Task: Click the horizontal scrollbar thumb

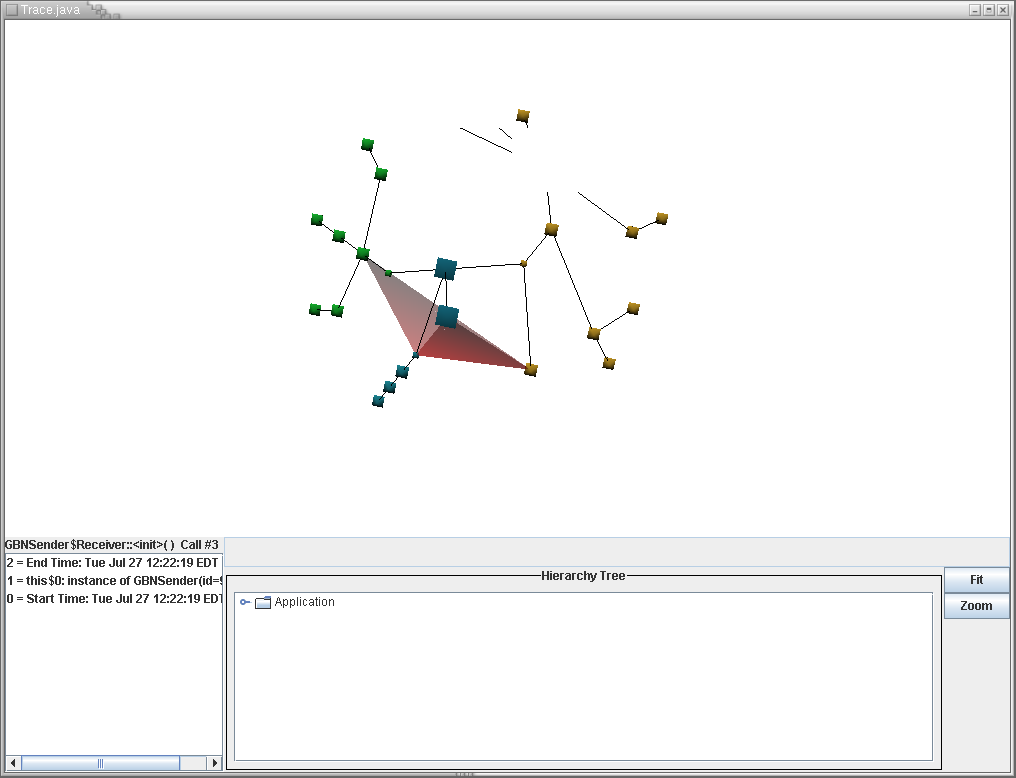Action: pos(100,763)
